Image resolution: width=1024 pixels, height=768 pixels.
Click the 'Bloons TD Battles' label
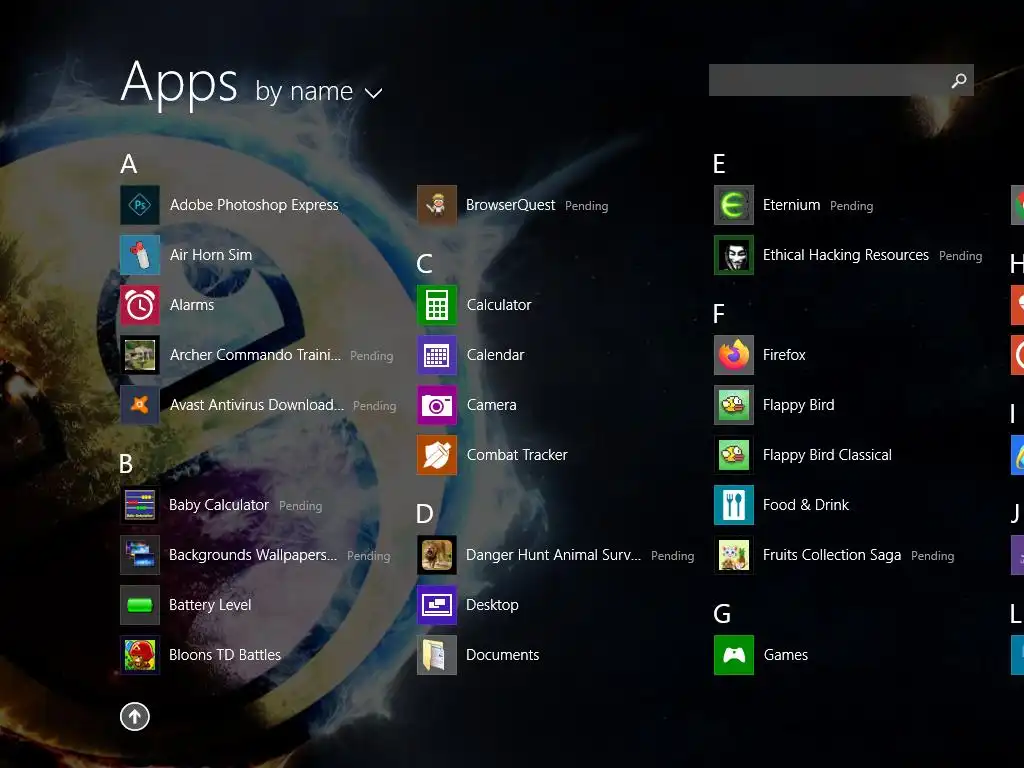point(225,655)
